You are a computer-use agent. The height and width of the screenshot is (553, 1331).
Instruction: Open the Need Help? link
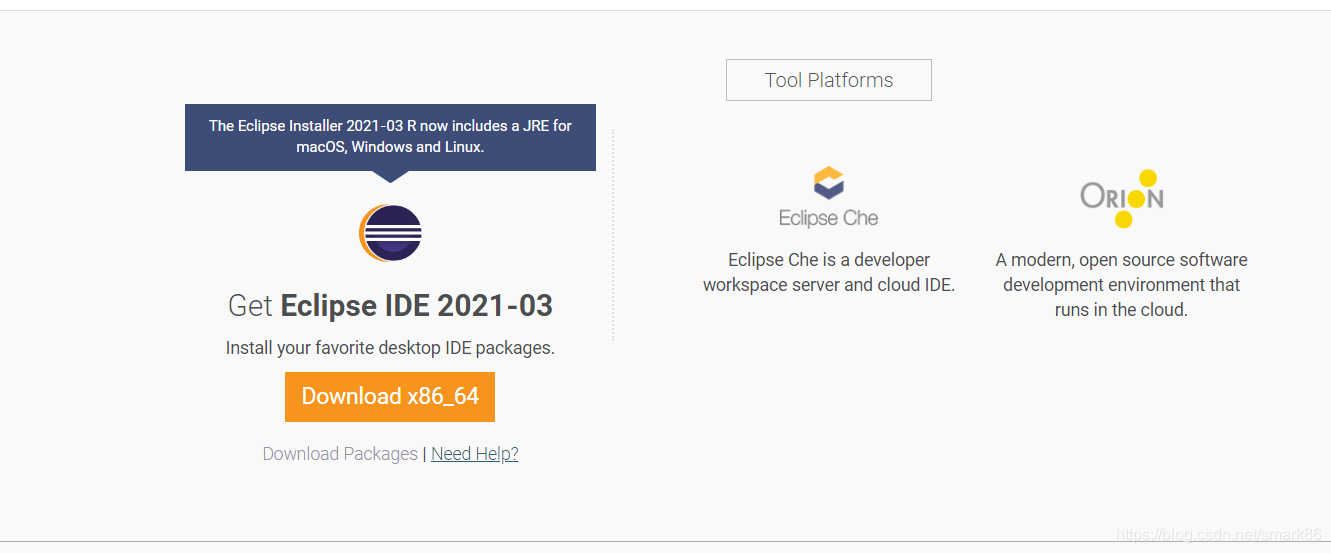[475, 454]
